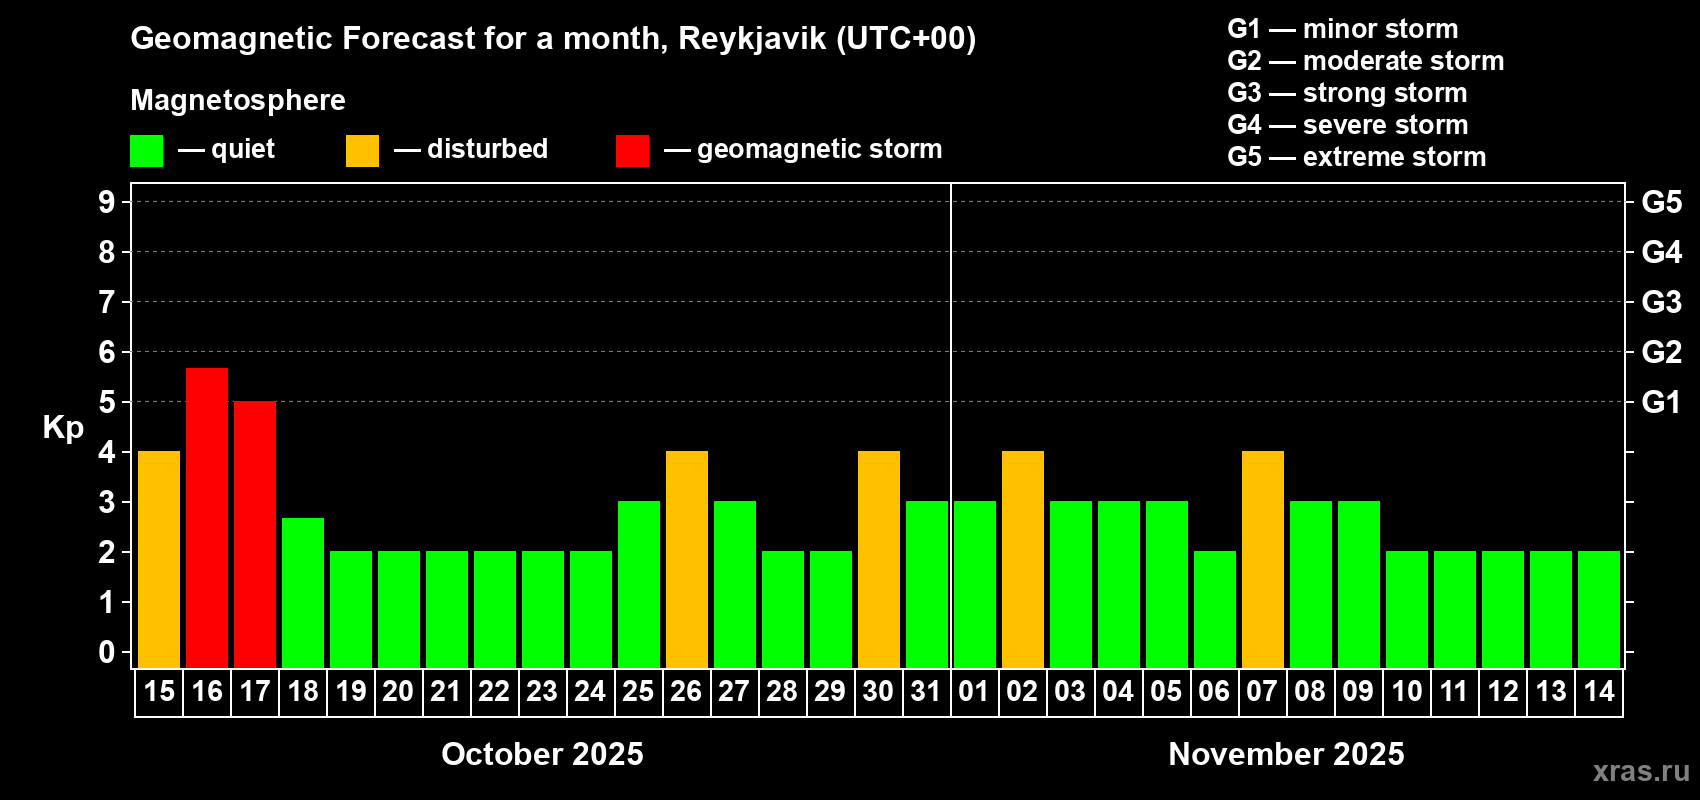Viewport: 1700px width, 800px height.
Task: Click the green bar for November 14
Action: click(1599, 610)
